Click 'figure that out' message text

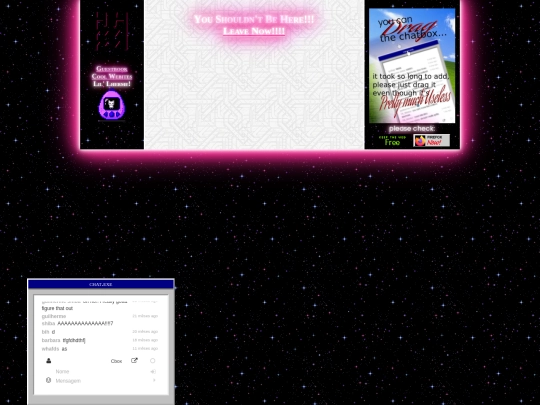(x=57, y=308)
